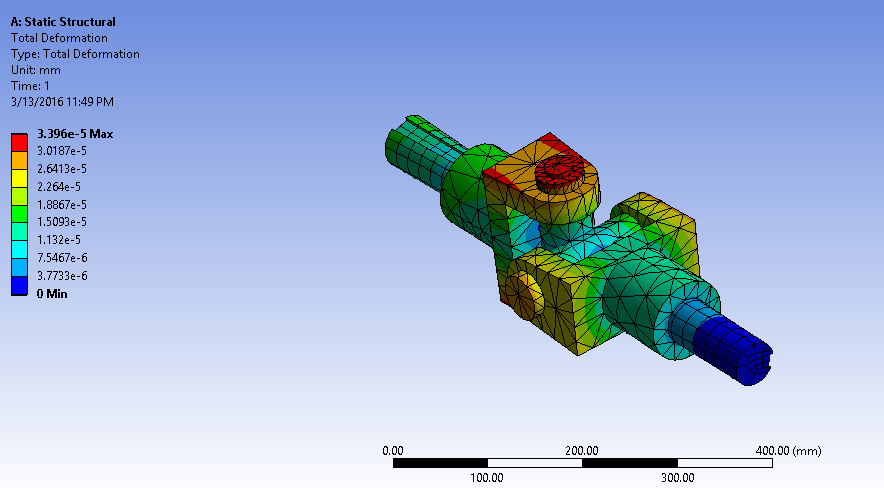Click the "3.0187e-5" legend value
Viewport: 884px width, 488px height.
pos(62,150)
